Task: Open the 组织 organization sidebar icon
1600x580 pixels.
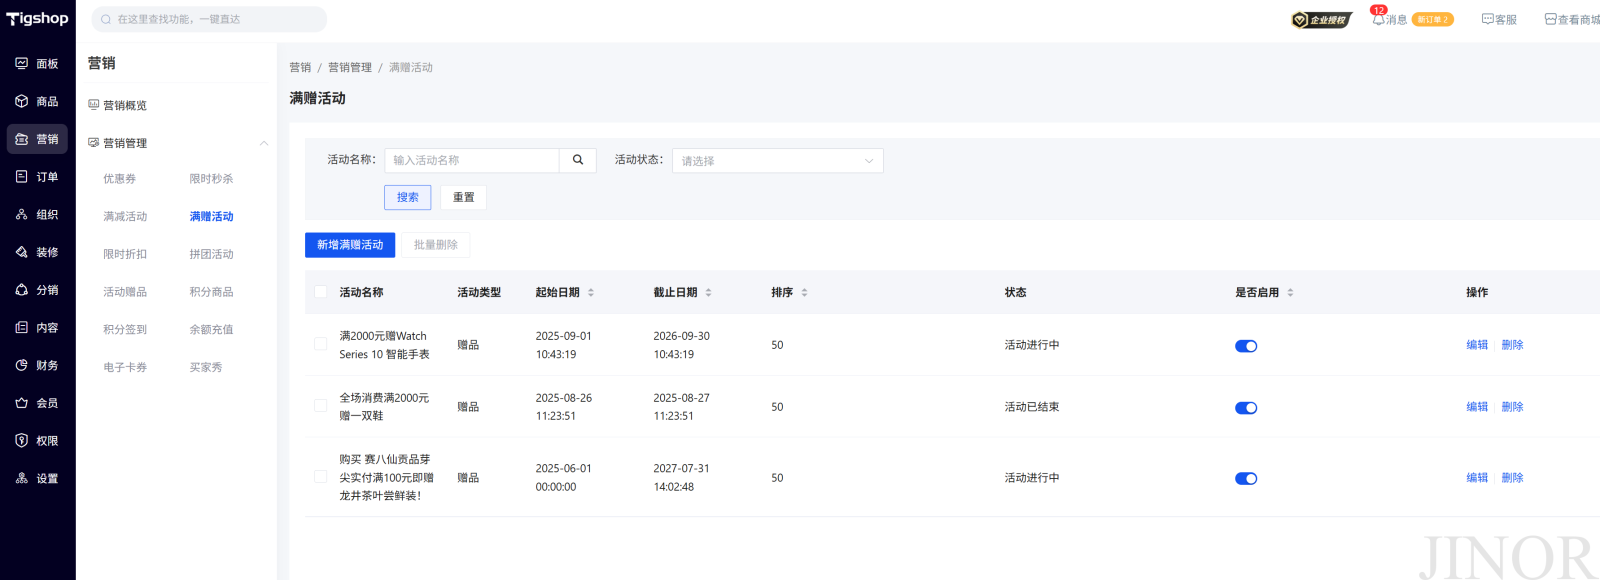Action: coord(21,214)
